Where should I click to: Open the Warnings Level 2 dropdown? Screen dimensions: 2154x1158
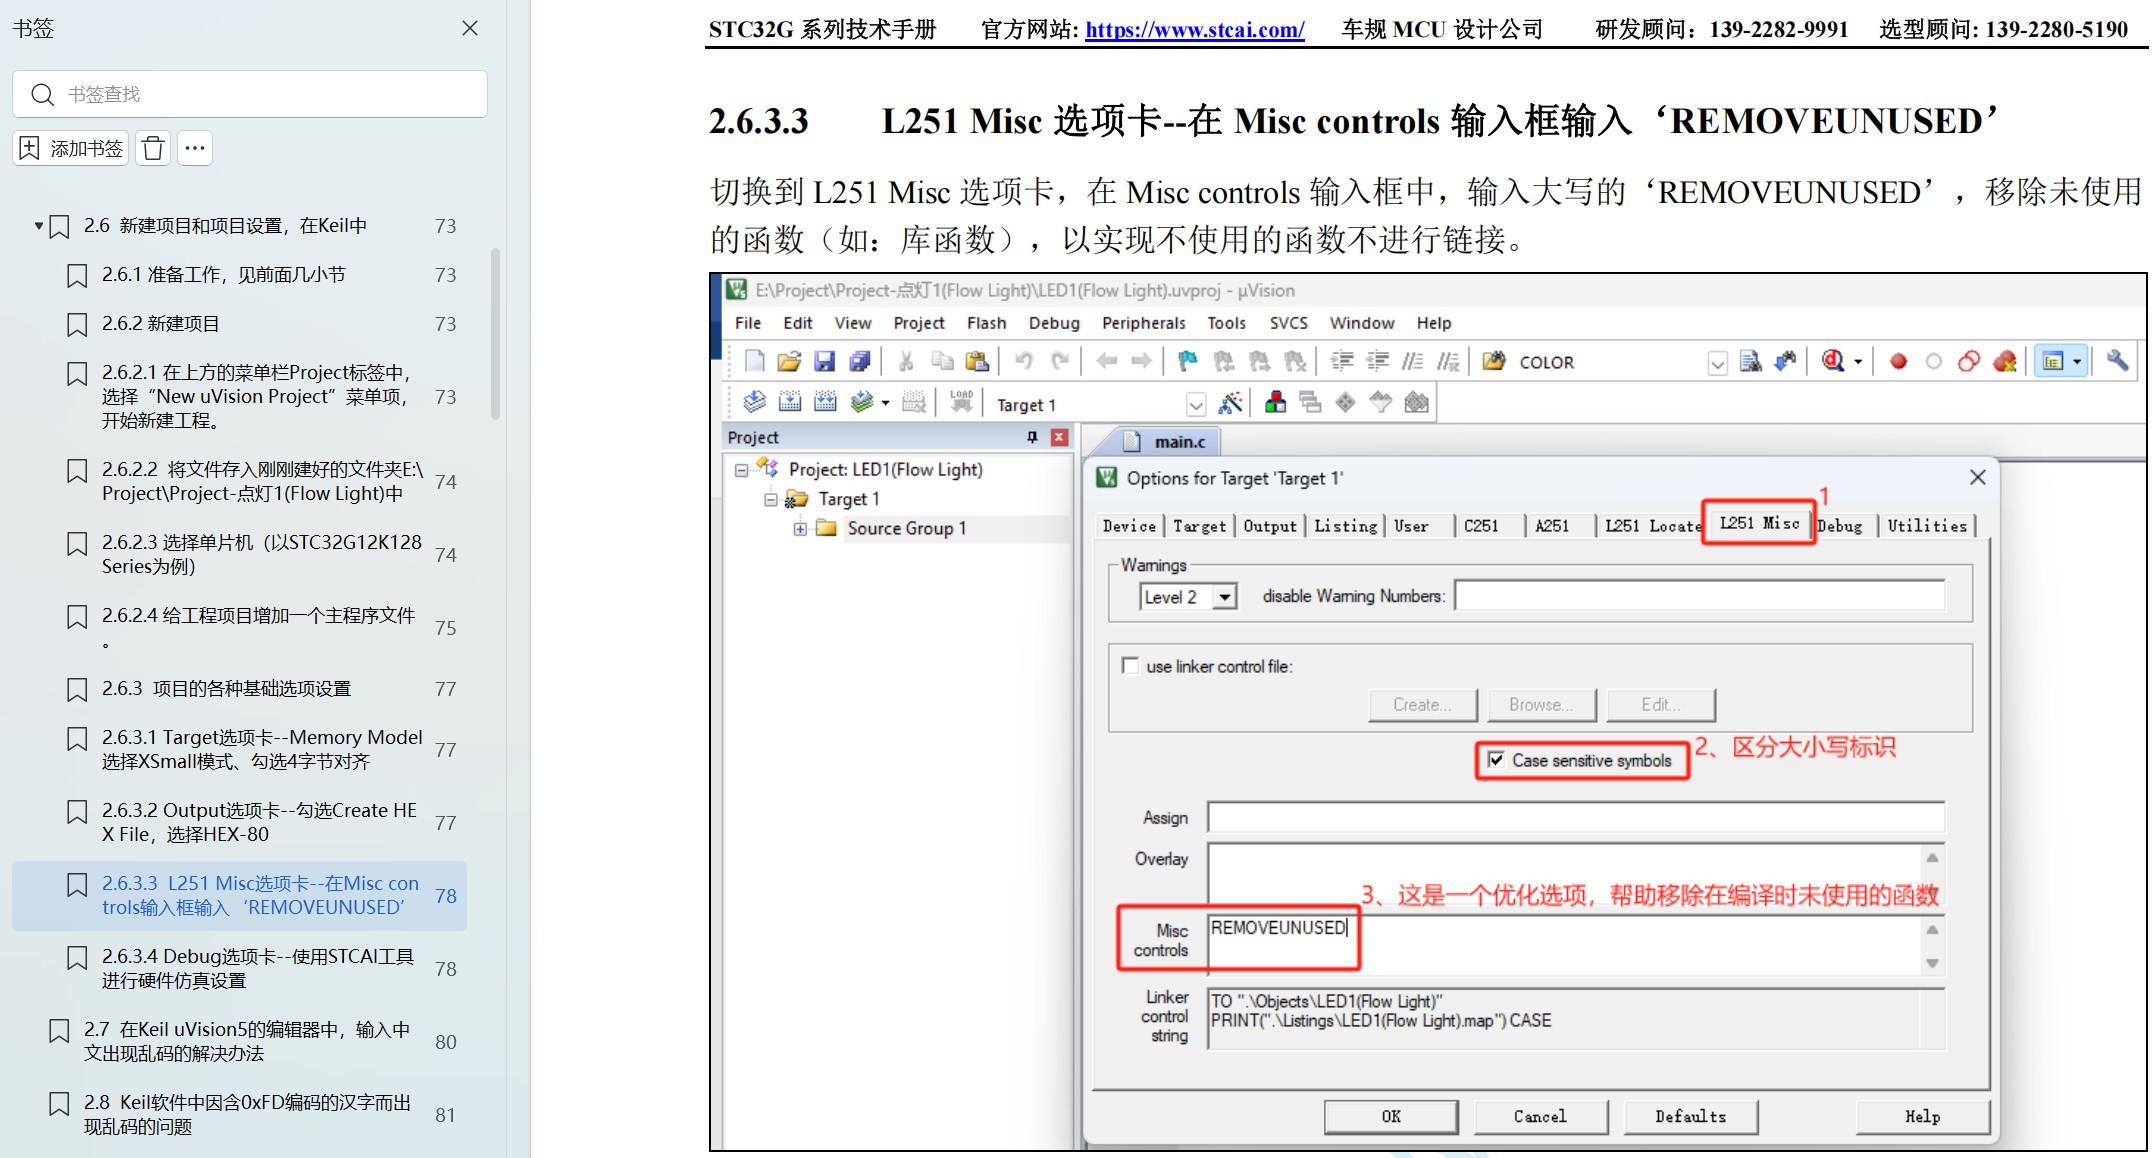[1224, 597]
